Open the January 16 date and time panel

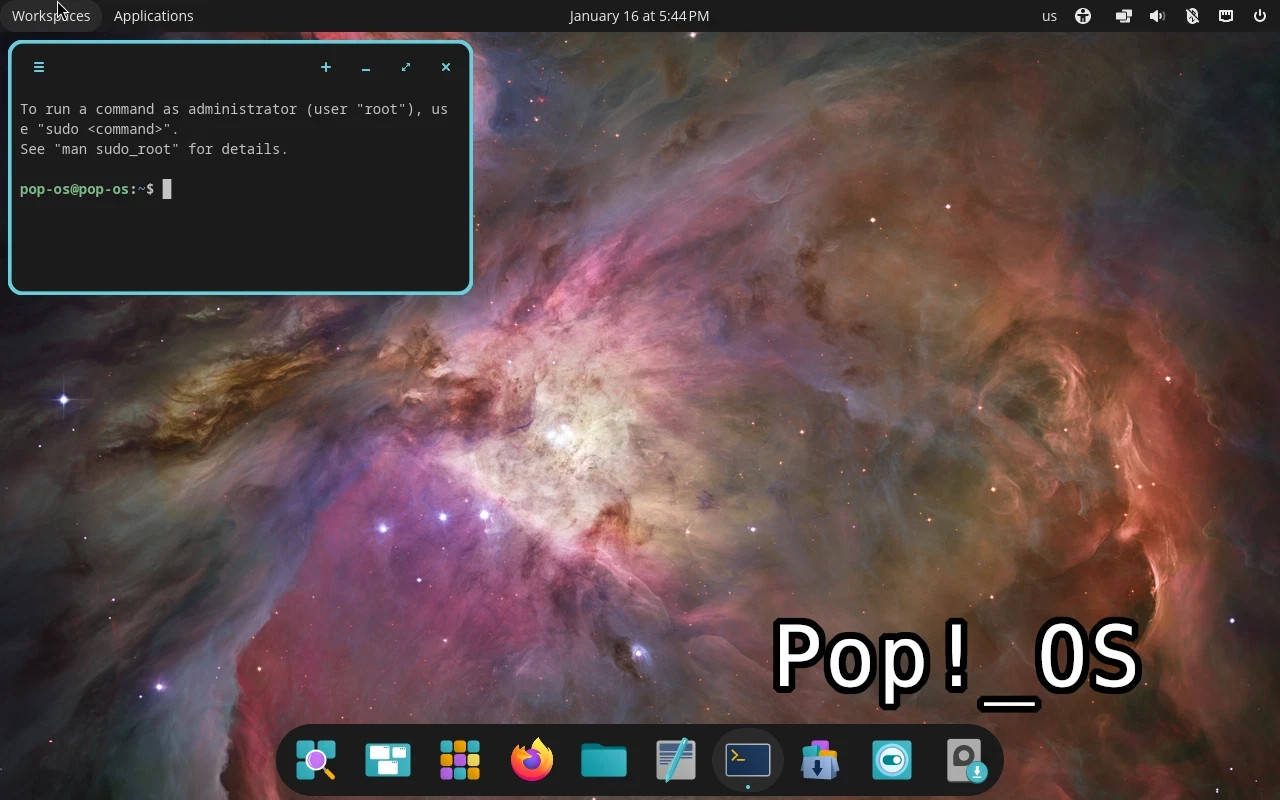(639, 16)
